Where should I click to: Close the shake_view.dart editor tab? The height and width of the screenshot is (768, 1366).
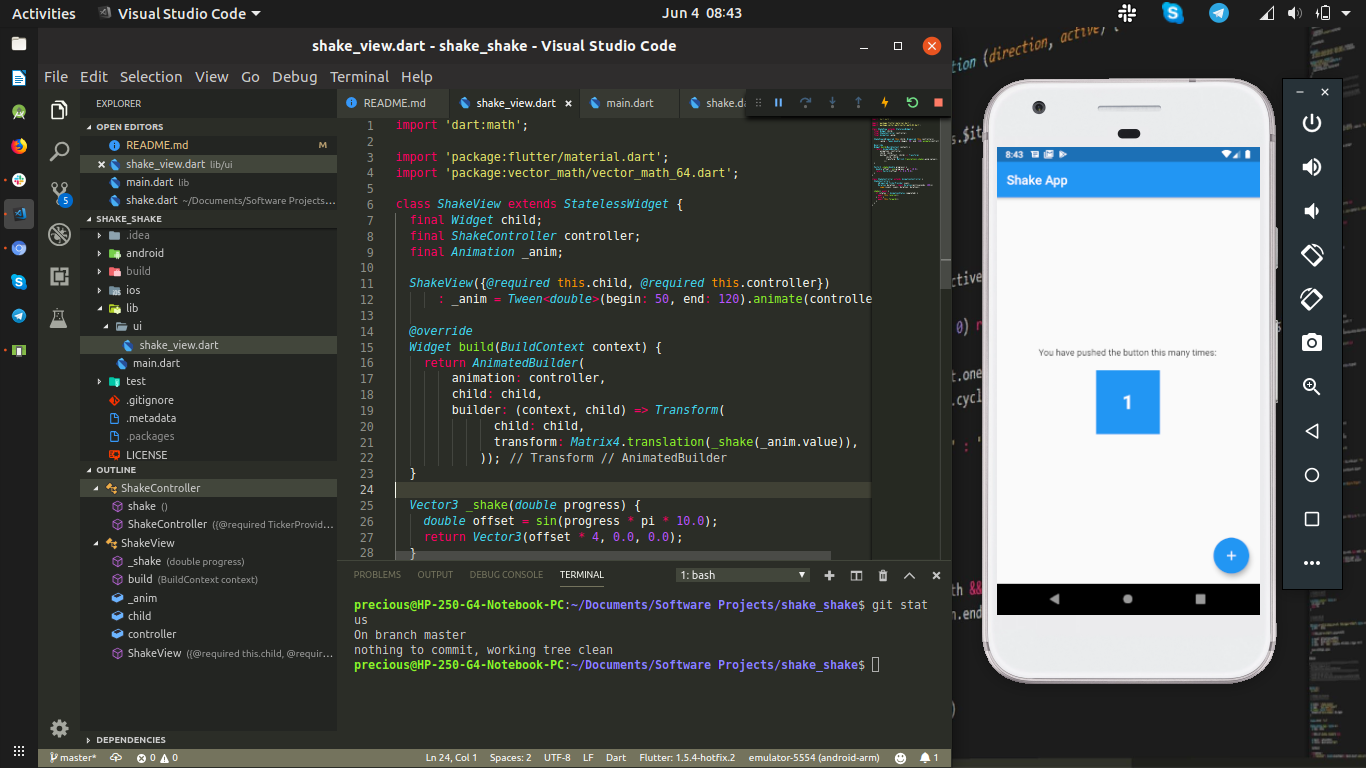point(569,103)
